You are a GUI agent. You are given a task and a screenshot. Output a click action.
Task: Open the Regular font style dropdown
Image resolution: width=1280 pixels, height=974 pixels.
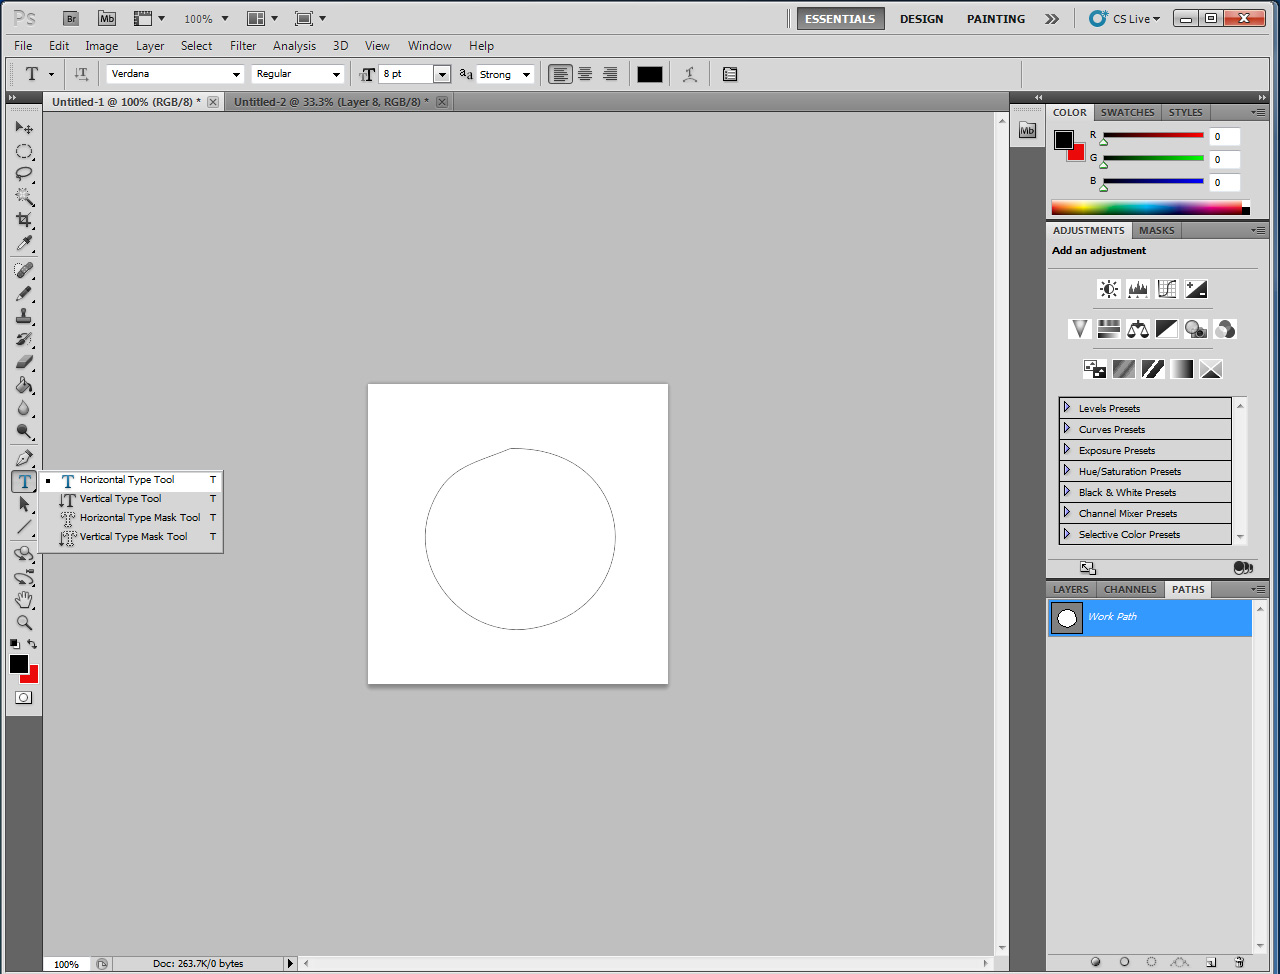pos(336,74)
